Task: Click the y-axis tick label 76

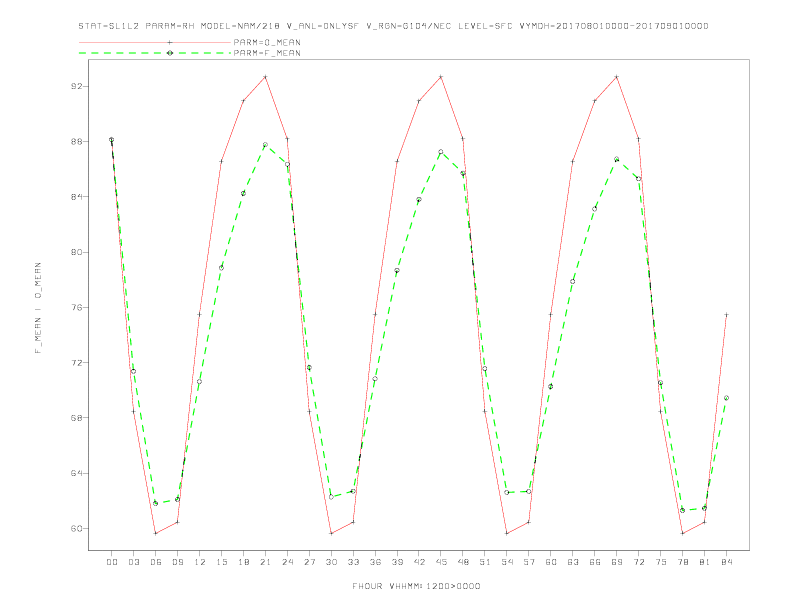Action: pyautogui.click(x=76, y=308)
